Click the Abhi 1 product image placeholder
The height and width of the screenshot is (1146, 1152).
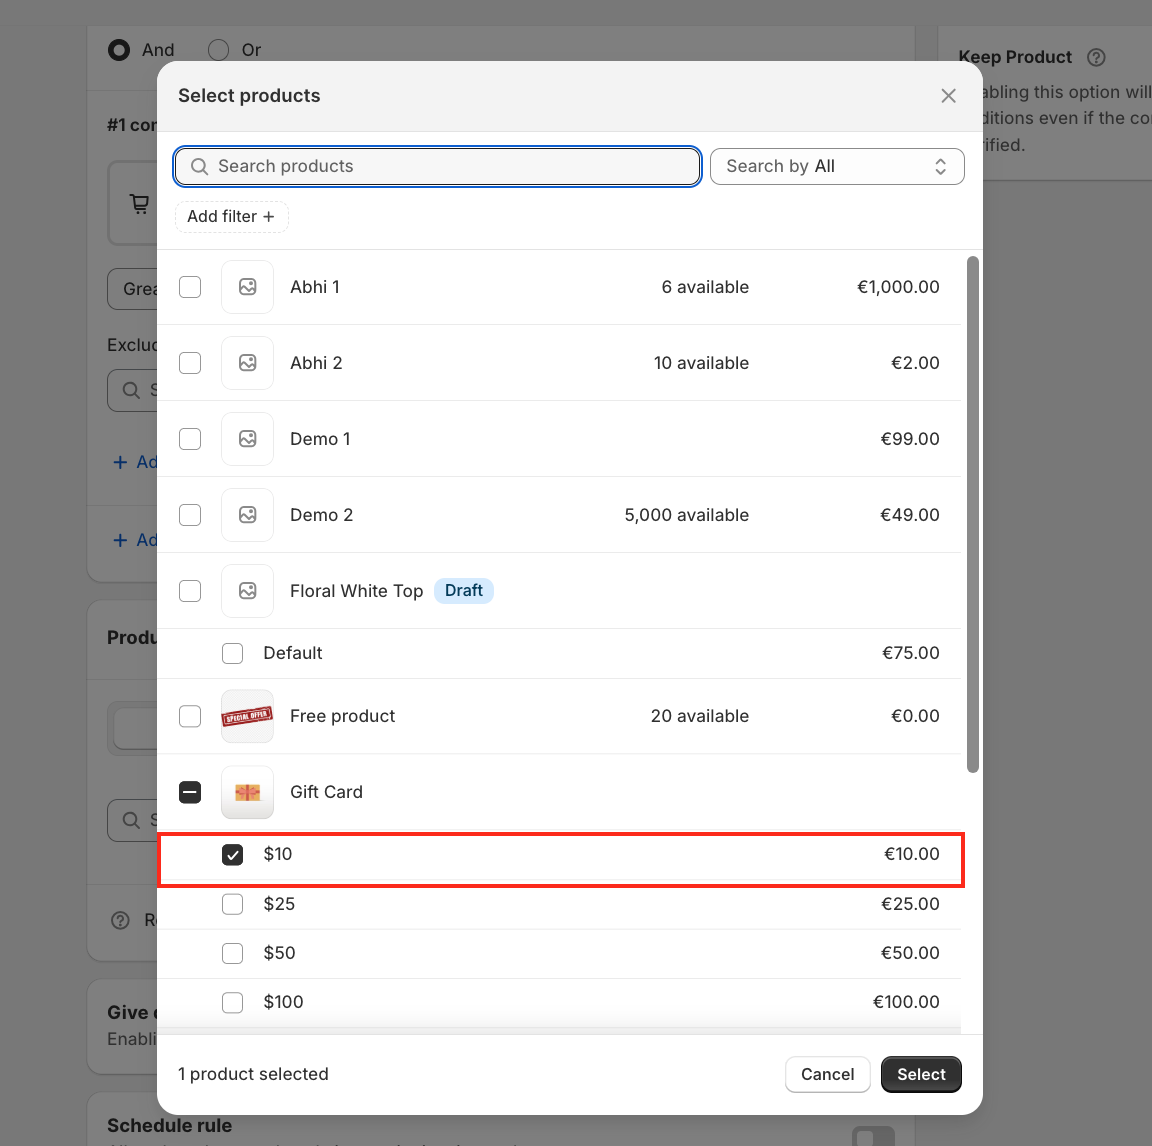coord(247,287)
